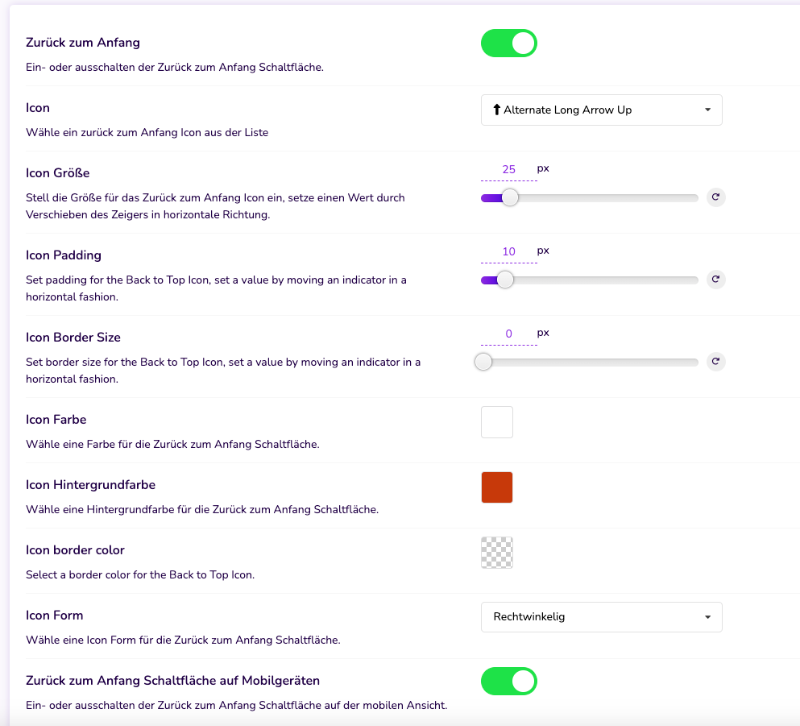
Task: Click the Icon Padding slider handle
Action: [x=505, y=280]
